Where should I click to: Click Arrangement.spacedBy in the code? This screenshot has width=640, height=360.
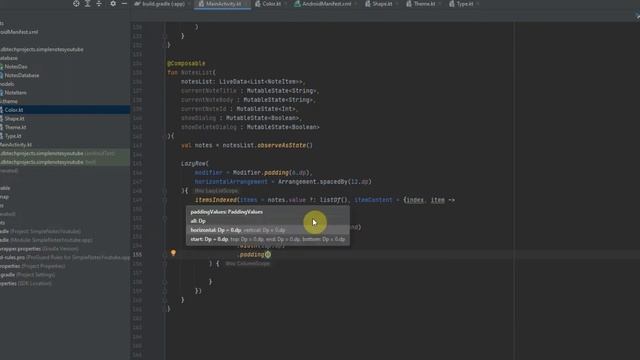[x=313, y=182]
